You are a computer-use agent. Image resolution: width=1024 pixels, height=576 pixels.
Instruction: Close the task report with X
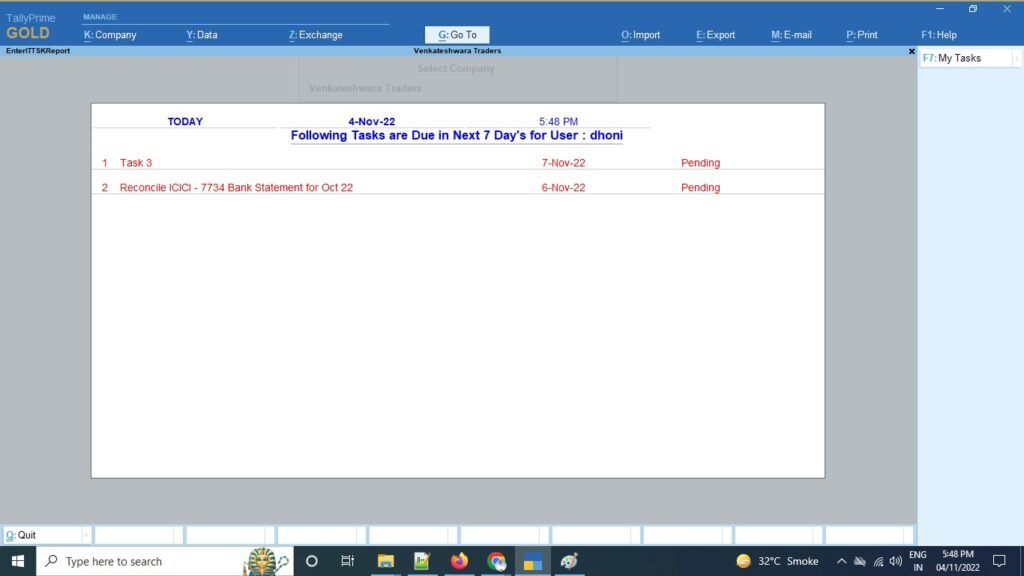911,51
